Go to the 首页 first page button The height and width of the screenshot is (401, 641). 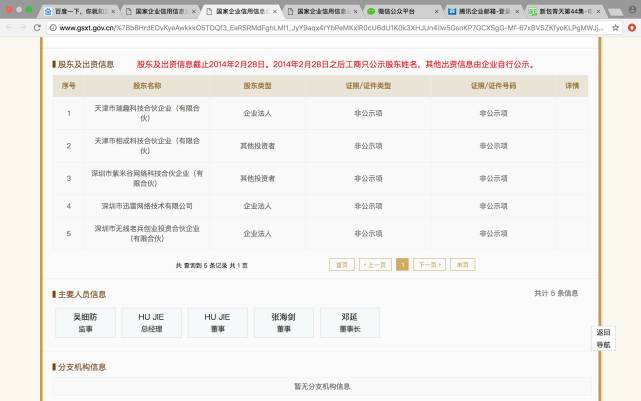(342, 265)
